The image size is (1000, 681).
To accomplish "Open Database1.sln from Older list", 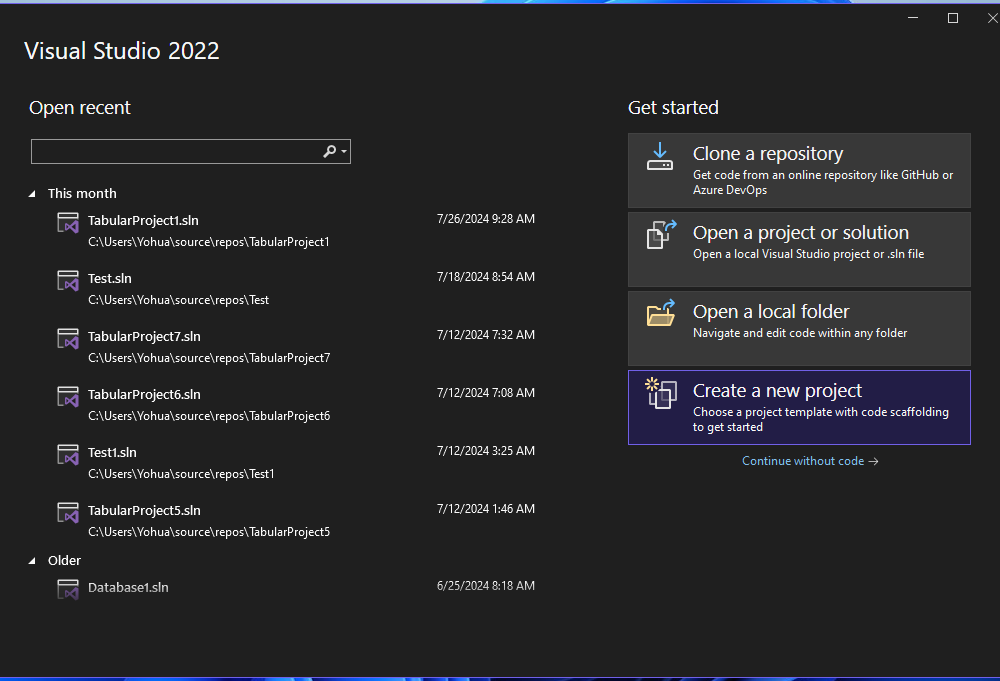I will (296, 588).
